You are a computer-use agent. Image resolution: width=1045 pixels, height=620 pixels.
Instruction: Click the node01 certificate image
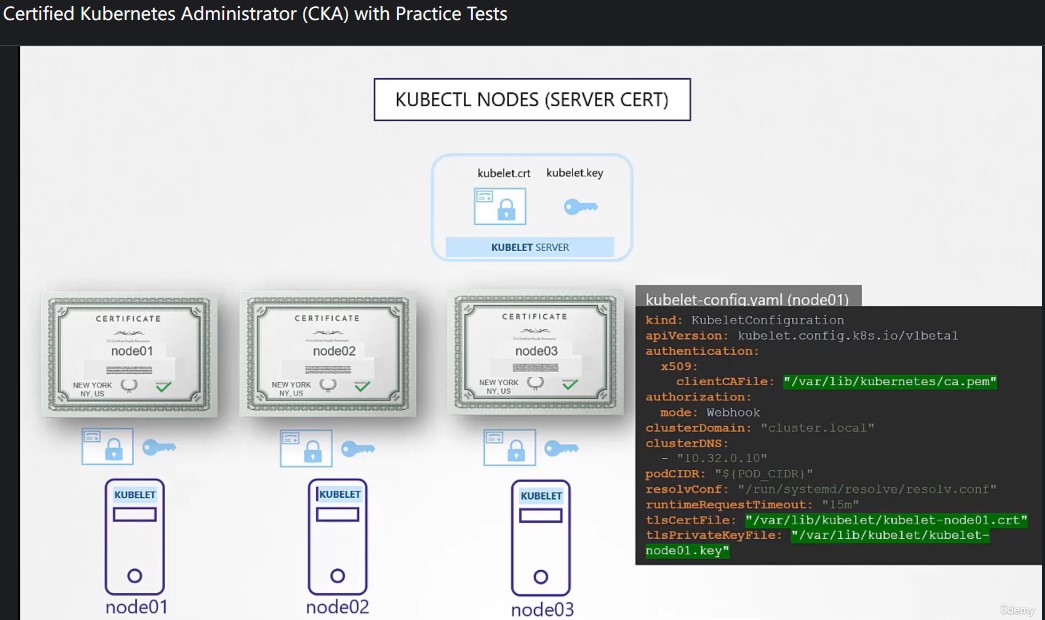coord(129,354)
